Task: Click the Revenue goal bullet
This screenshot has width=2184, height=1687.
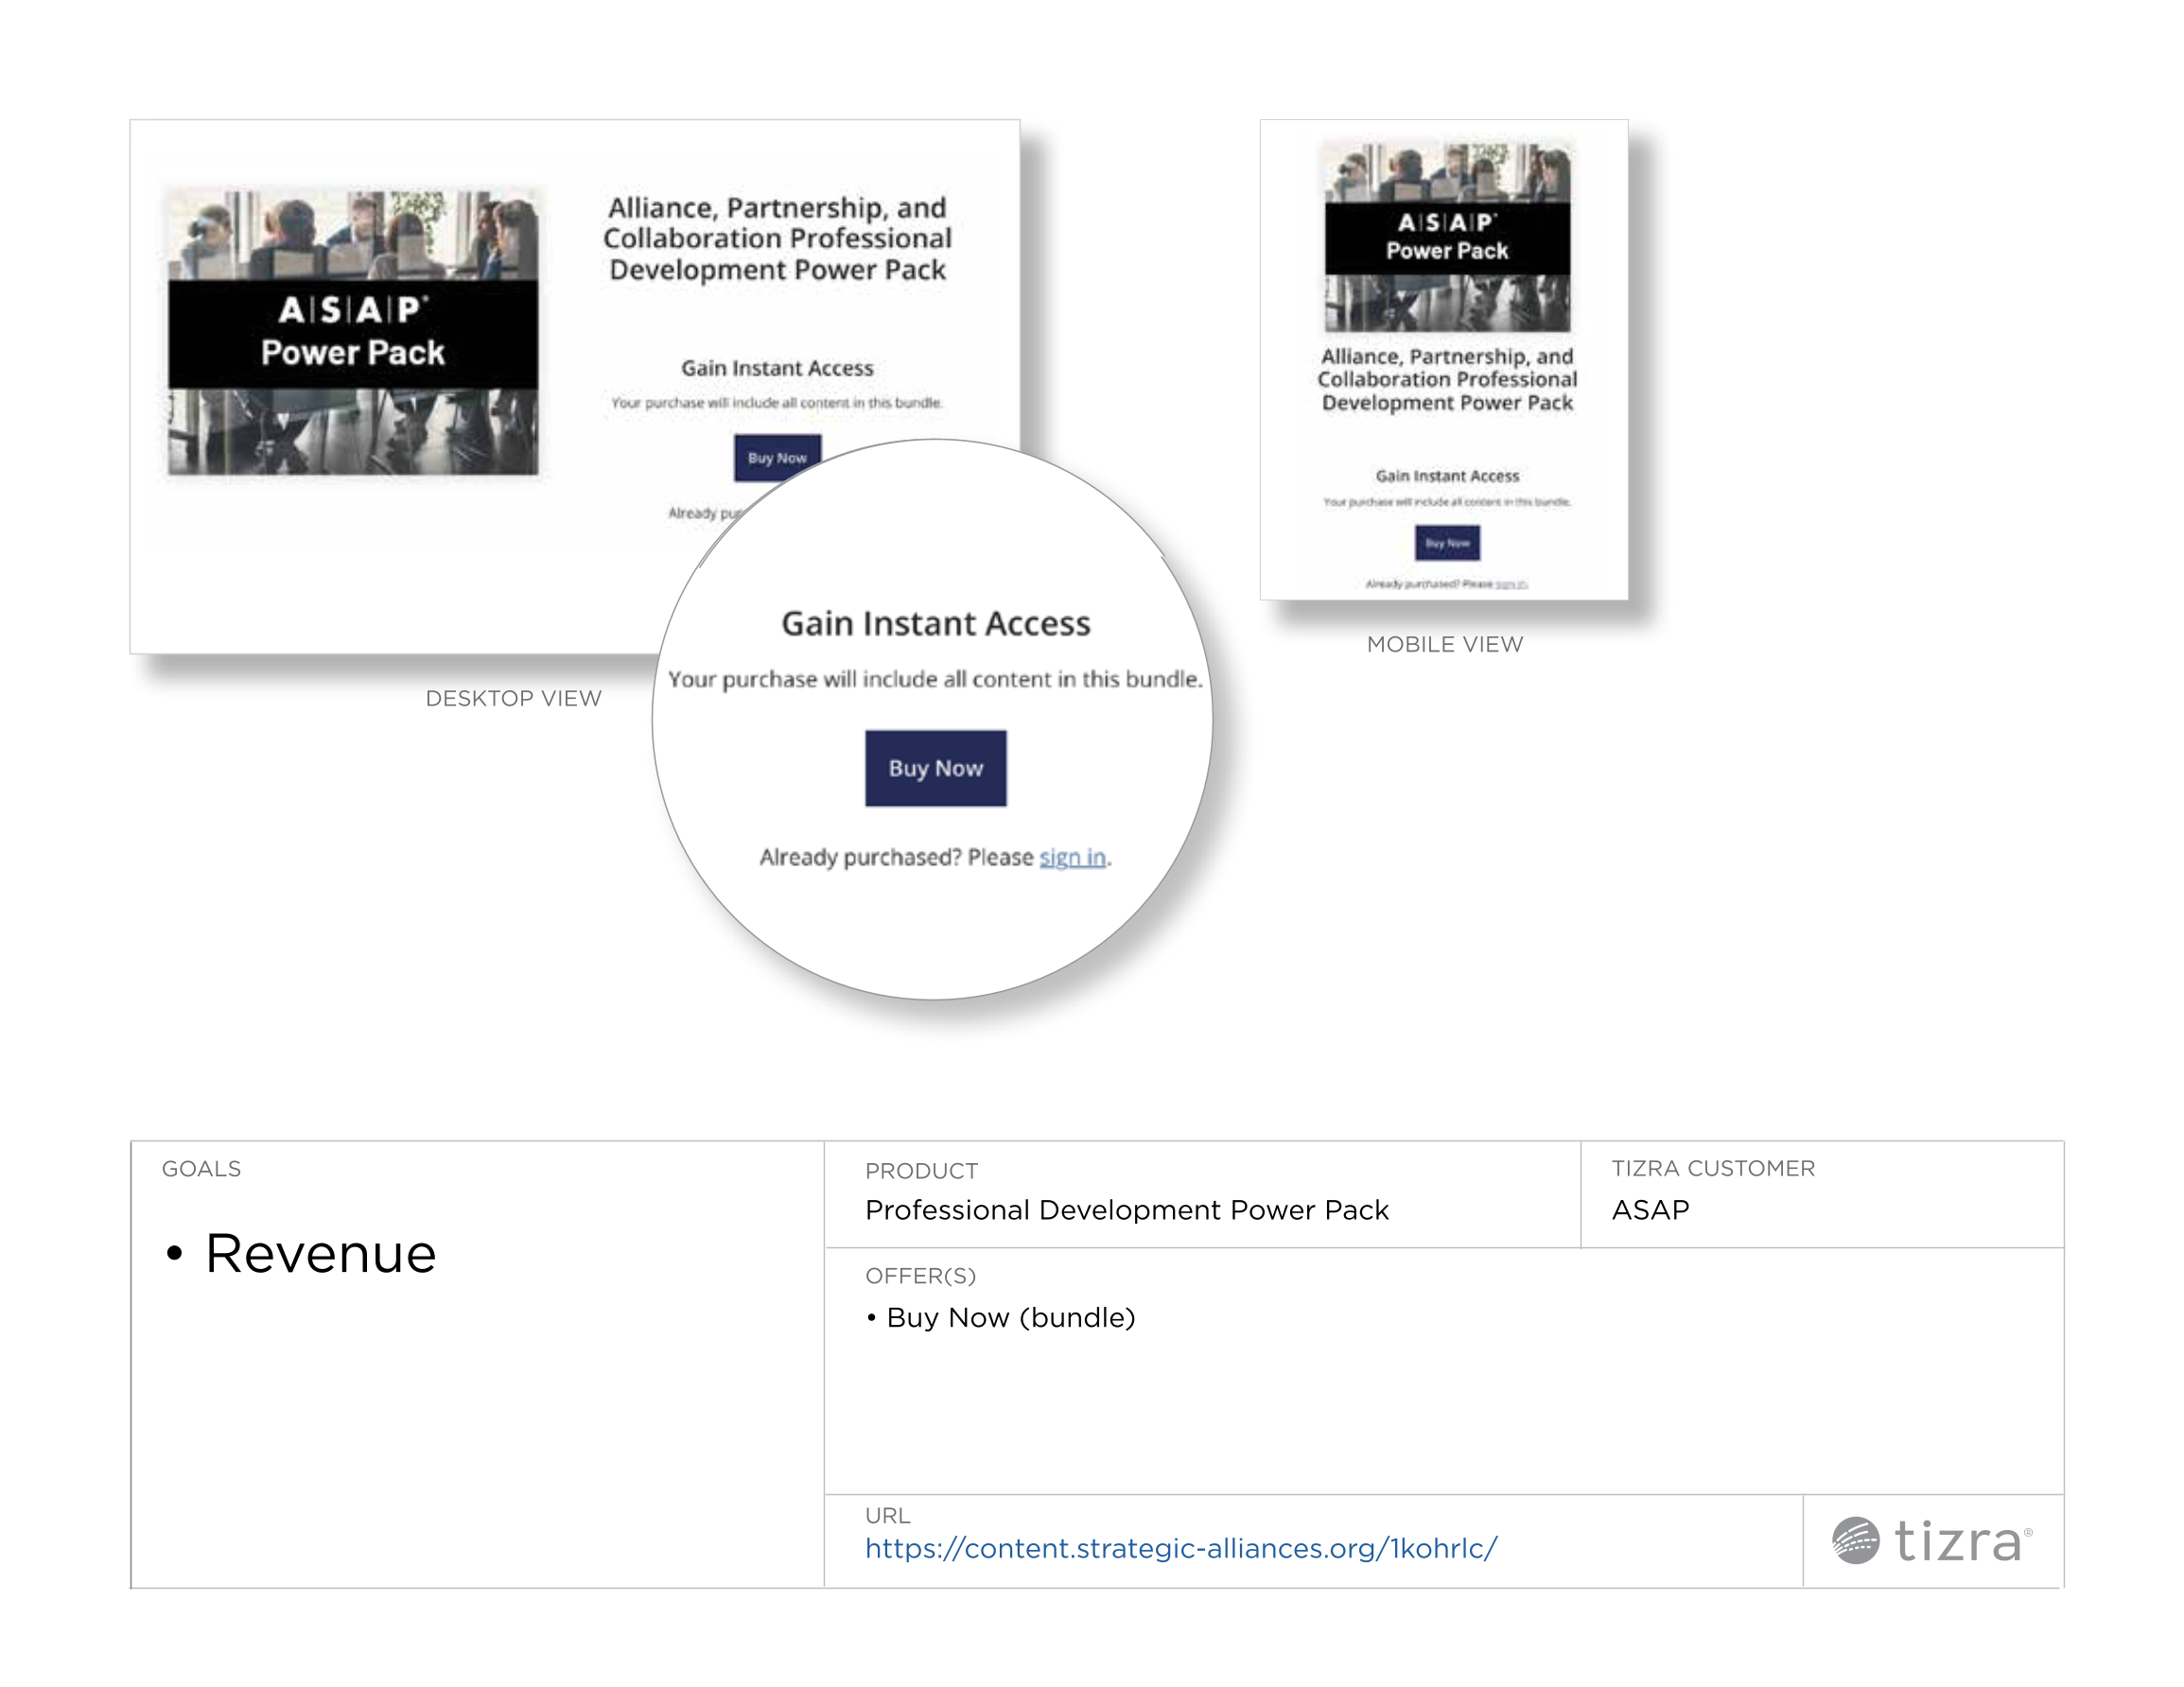Action: [320, 1253]
